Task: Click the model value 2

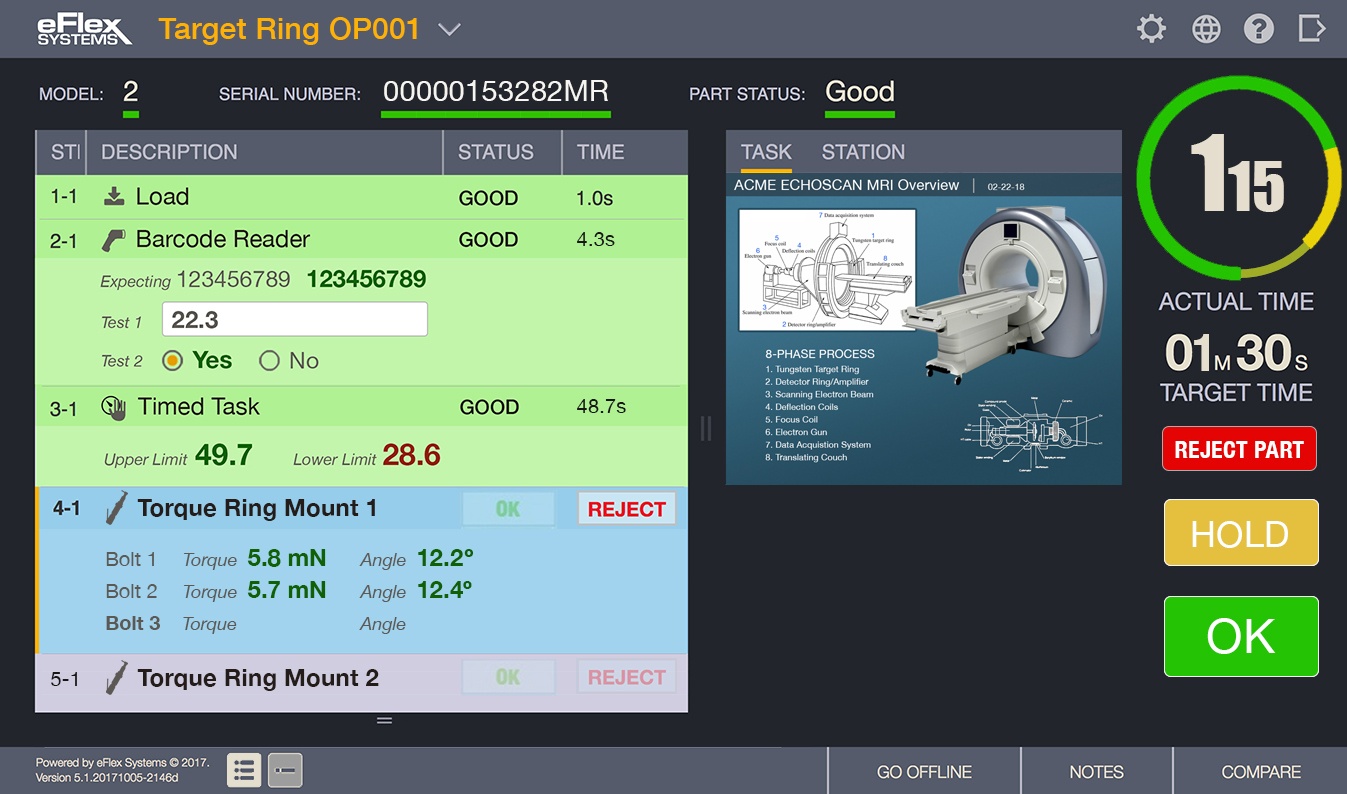Action: pos(131,92)
